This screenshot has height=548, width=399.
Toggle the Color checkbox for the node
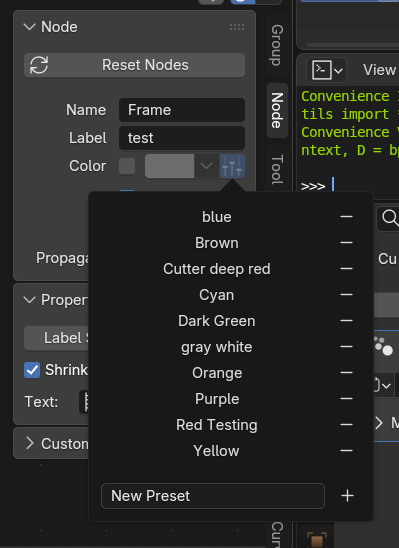click(127, 166)
